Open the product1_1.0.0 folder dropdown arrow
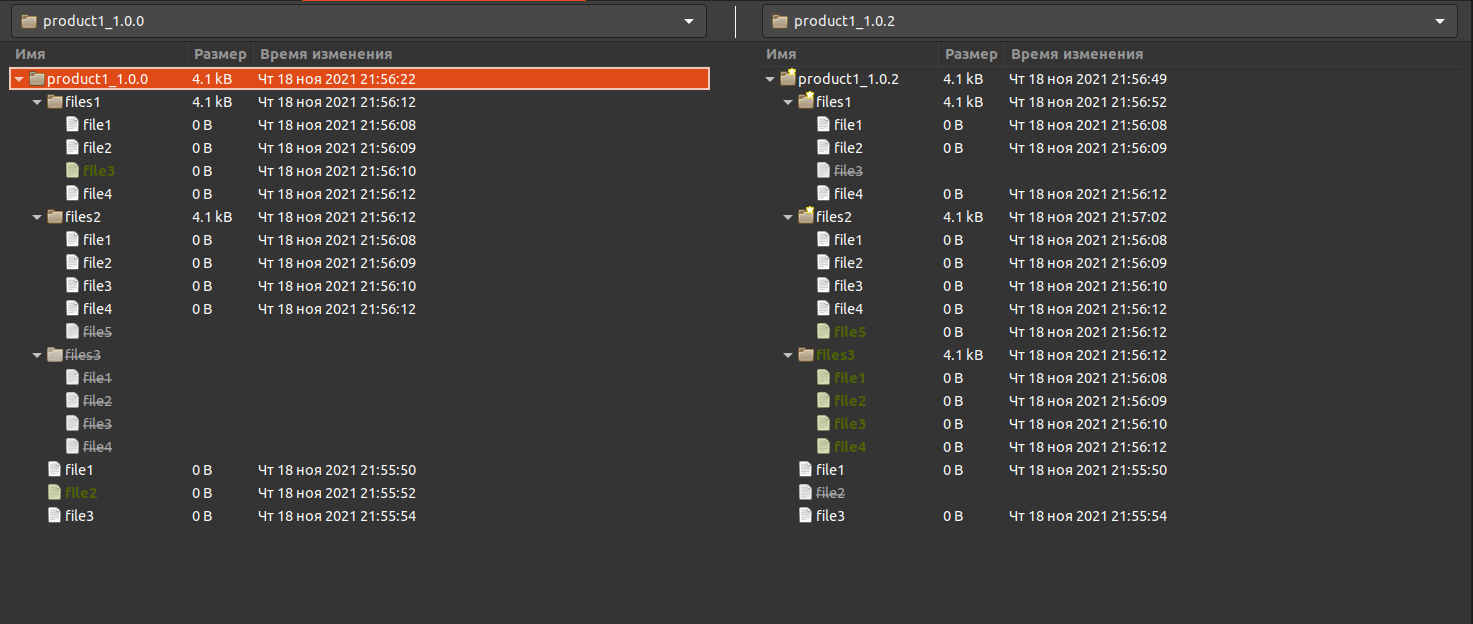Screen dimensions: 1473x624 [x=688, y=21]
